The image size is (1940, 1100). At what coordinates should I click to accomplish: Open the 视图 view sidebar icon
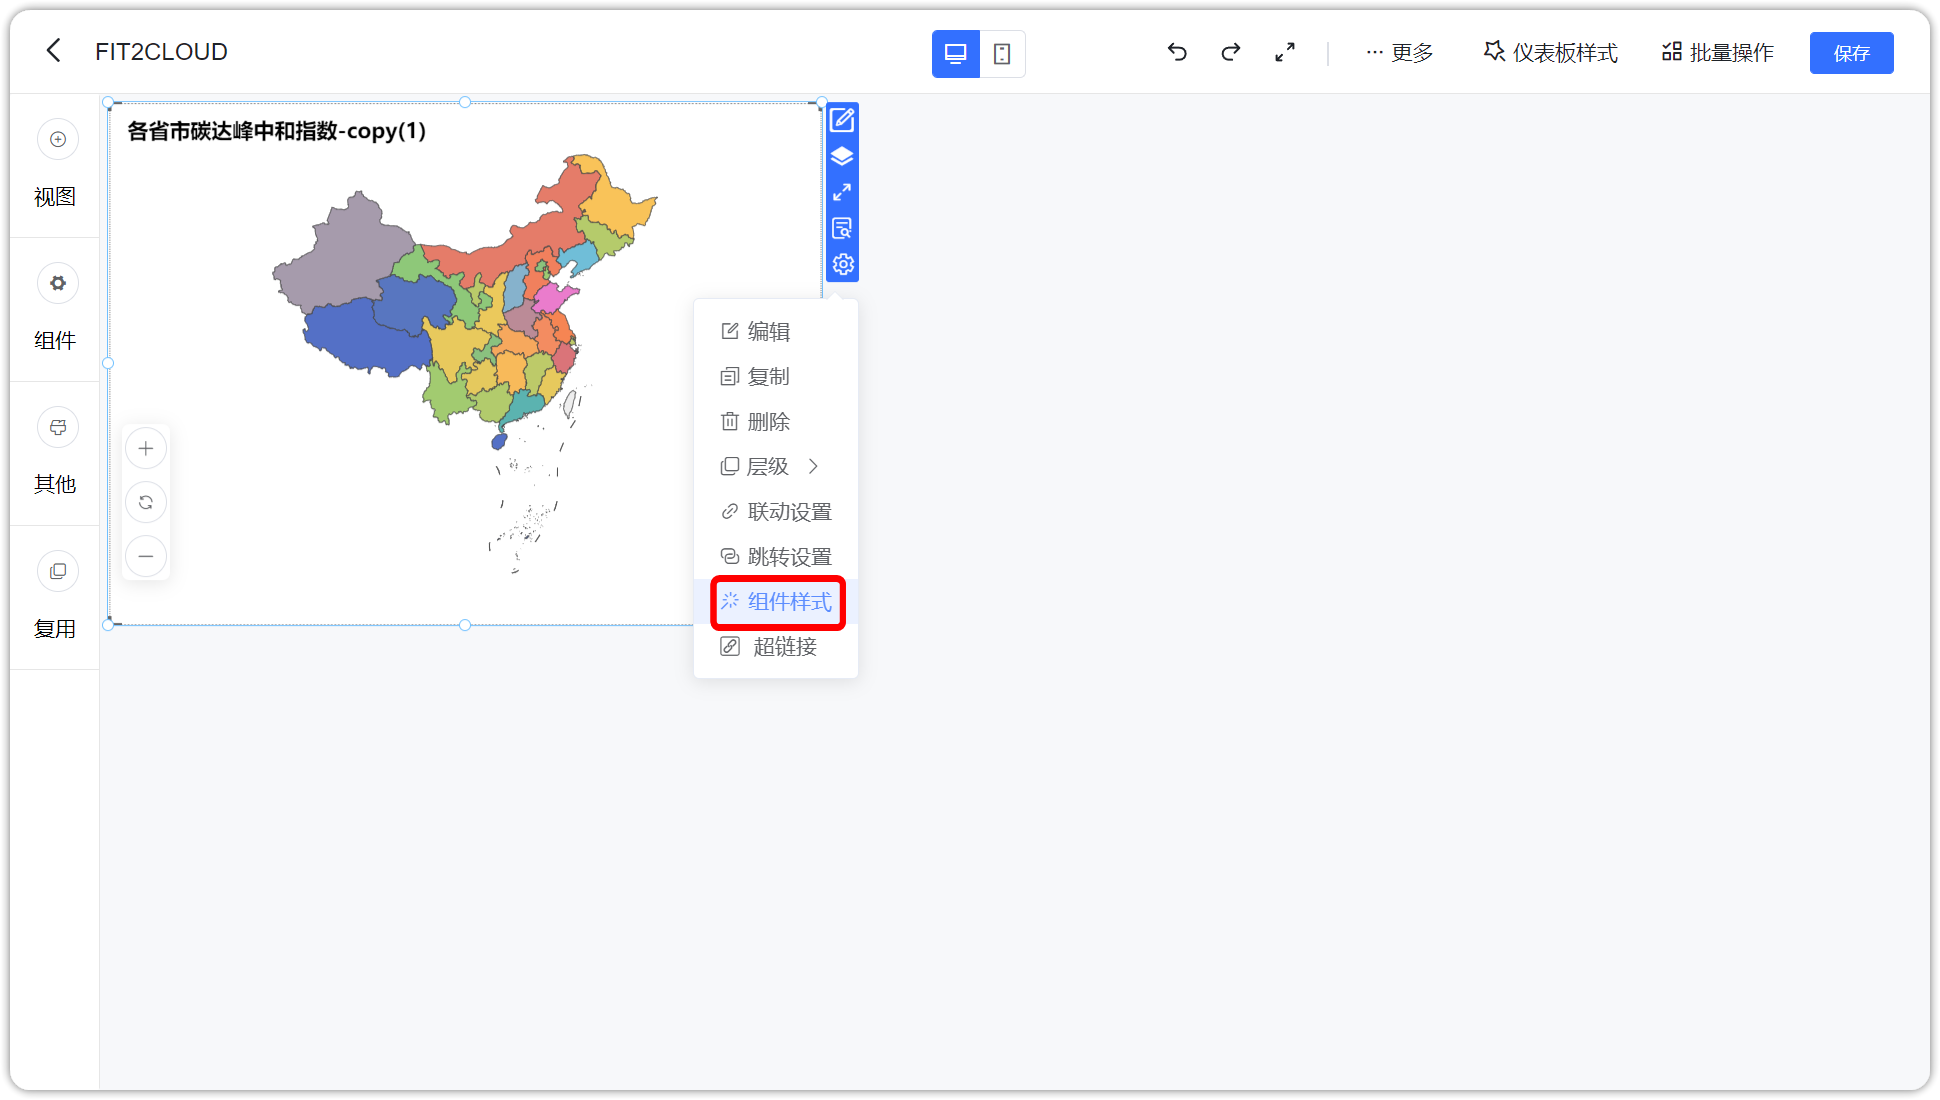[58, 140]
